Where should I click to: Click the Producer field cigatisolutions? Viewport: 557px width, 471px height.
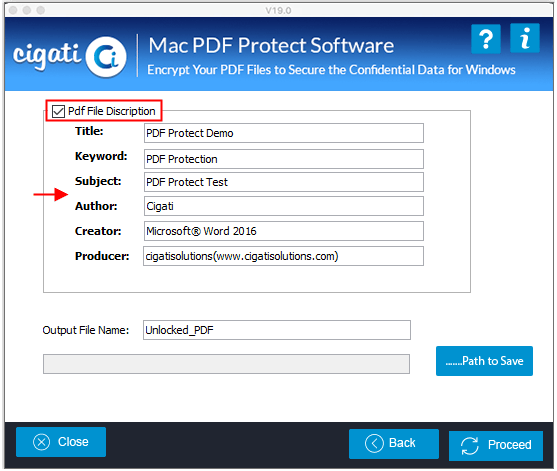283,256
